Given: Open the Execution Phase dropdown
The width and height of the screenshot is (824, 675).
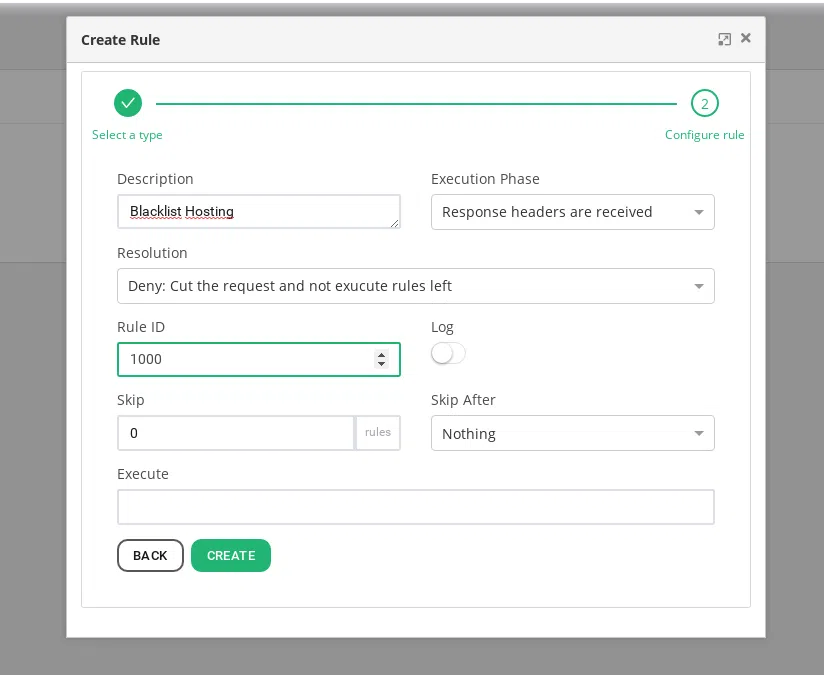Looking at the screenshot, I should [x=572, y=211].
